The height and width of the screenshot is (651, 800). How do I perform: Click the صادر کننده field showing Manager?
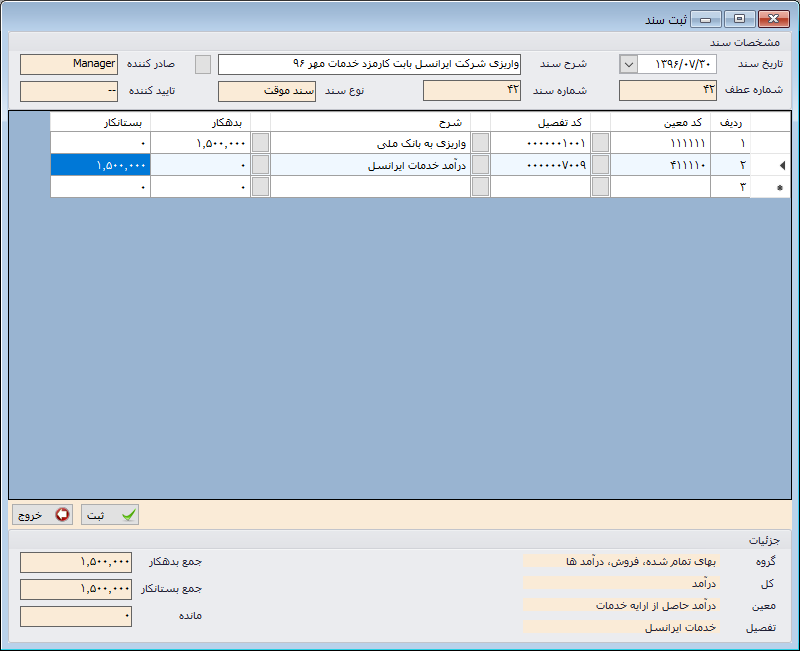tap(69, 64)
